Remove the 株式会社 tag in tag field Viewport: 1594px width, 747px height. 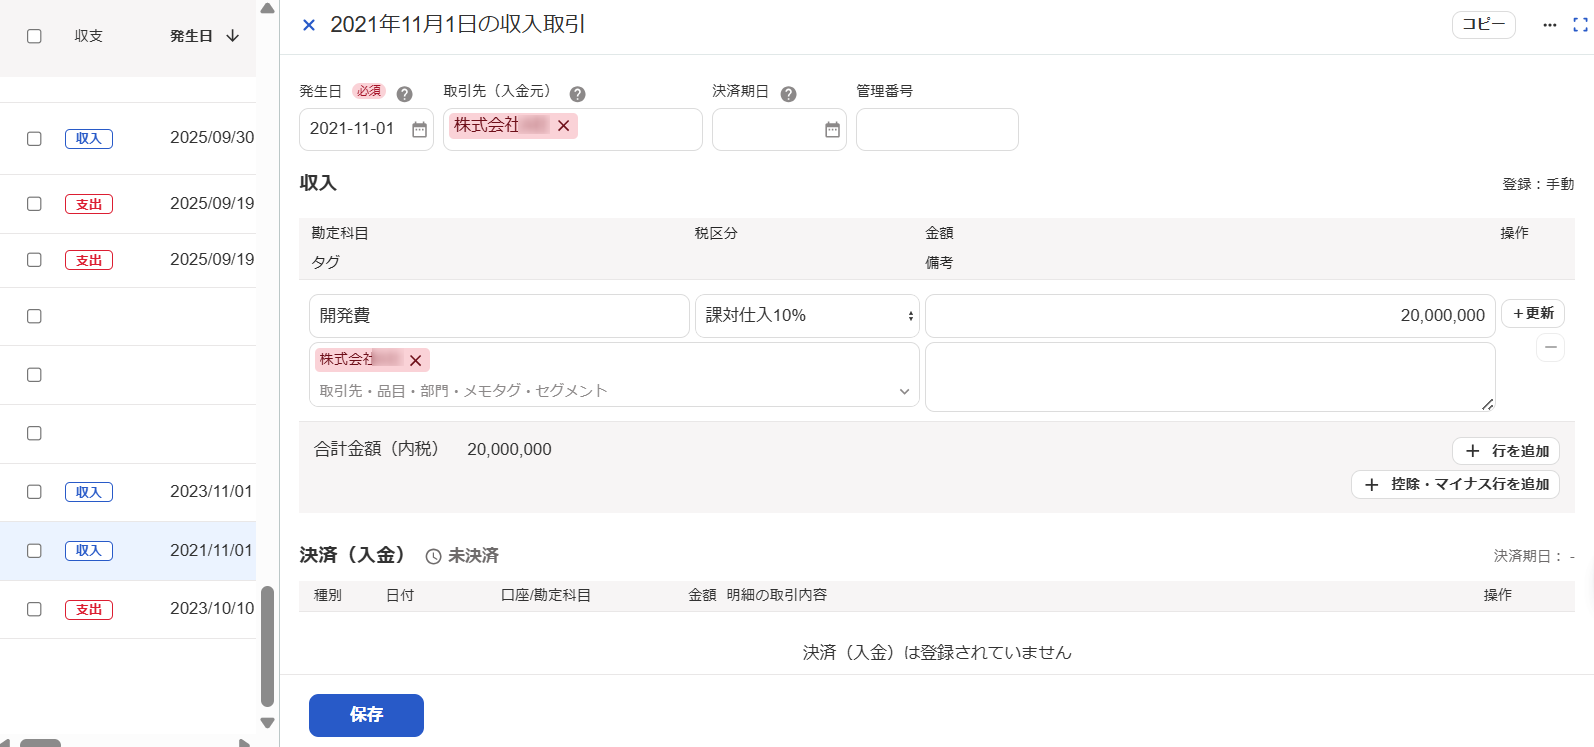pyautogui.click(x=416, y=360)
